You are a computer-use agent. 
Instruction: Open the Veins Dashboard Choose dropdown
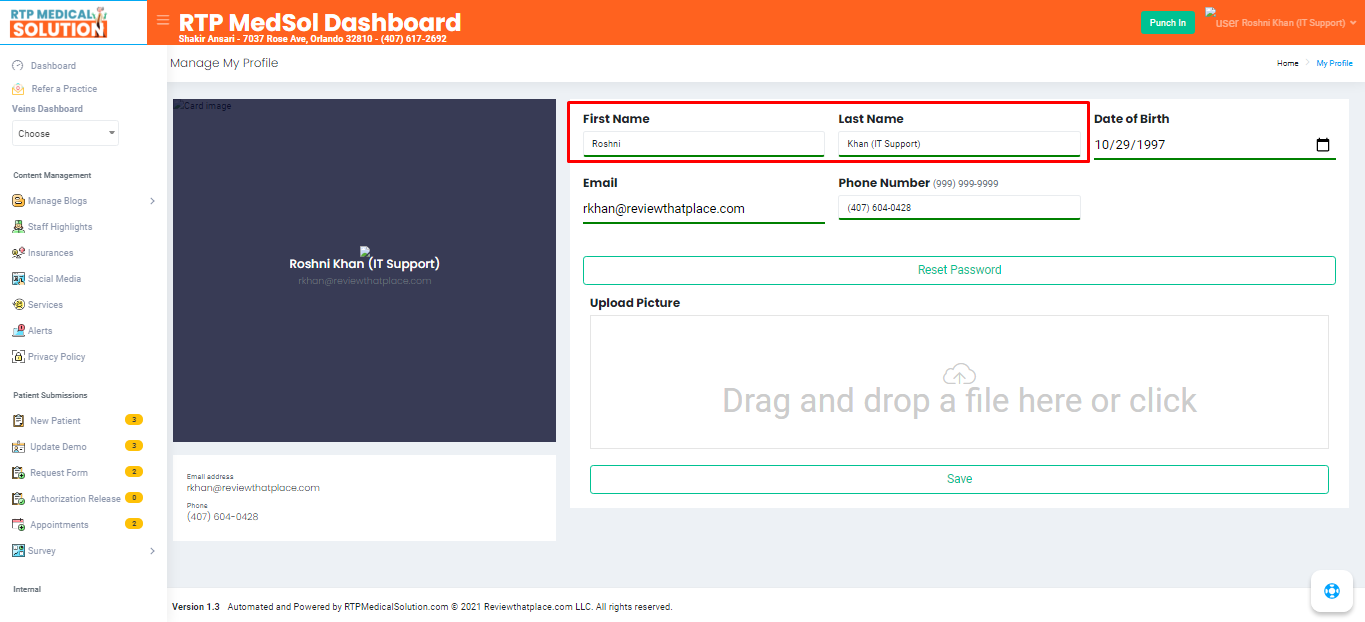point(65,133)
